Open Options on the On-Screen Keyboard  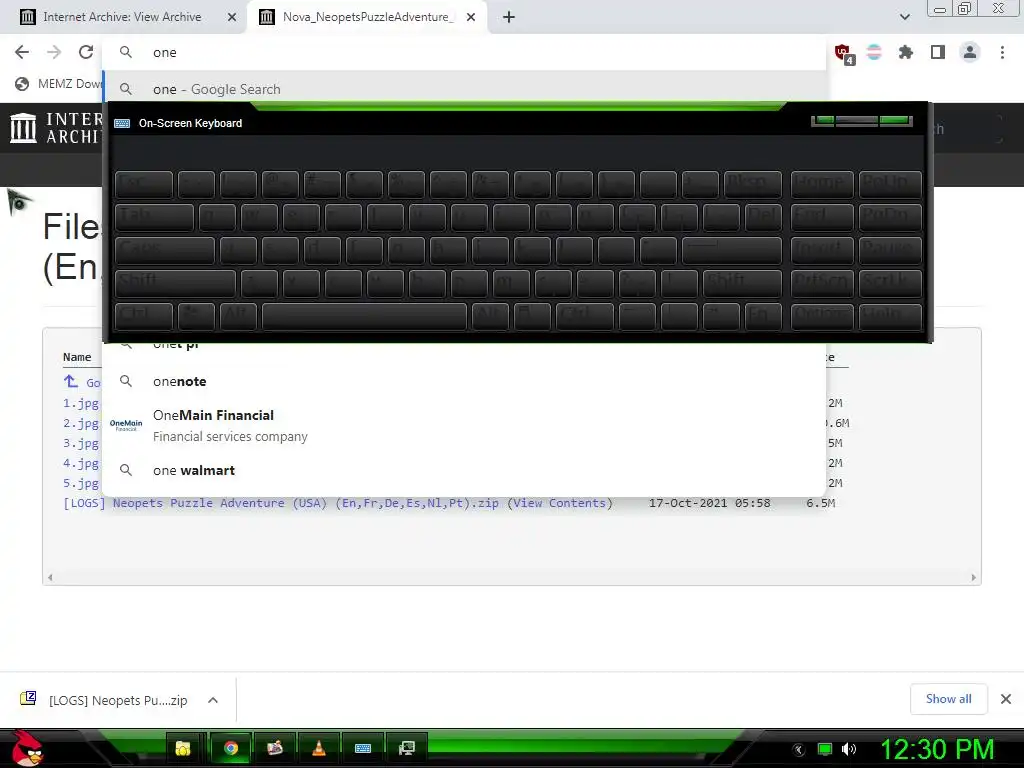coord(822,316)
